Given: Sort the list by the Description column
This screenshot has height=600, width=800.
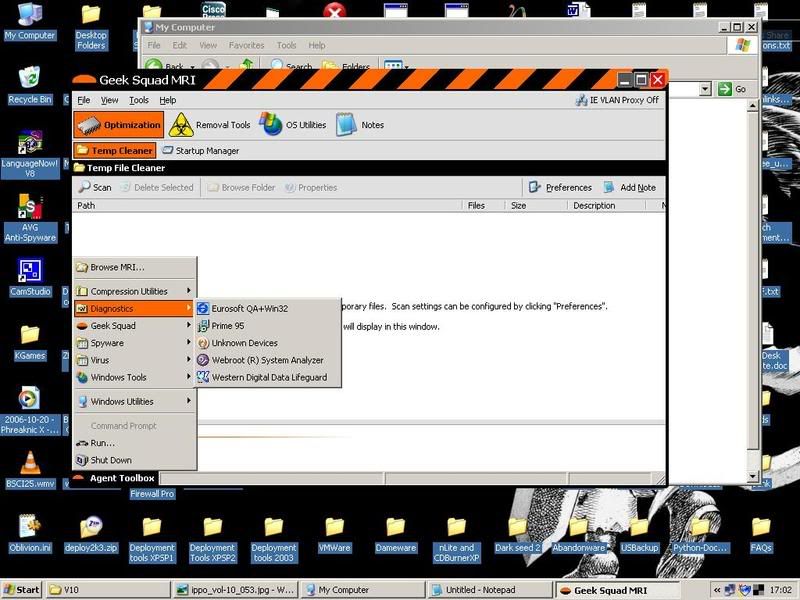Looking at the screenshot, I should (x=606, y=206).
